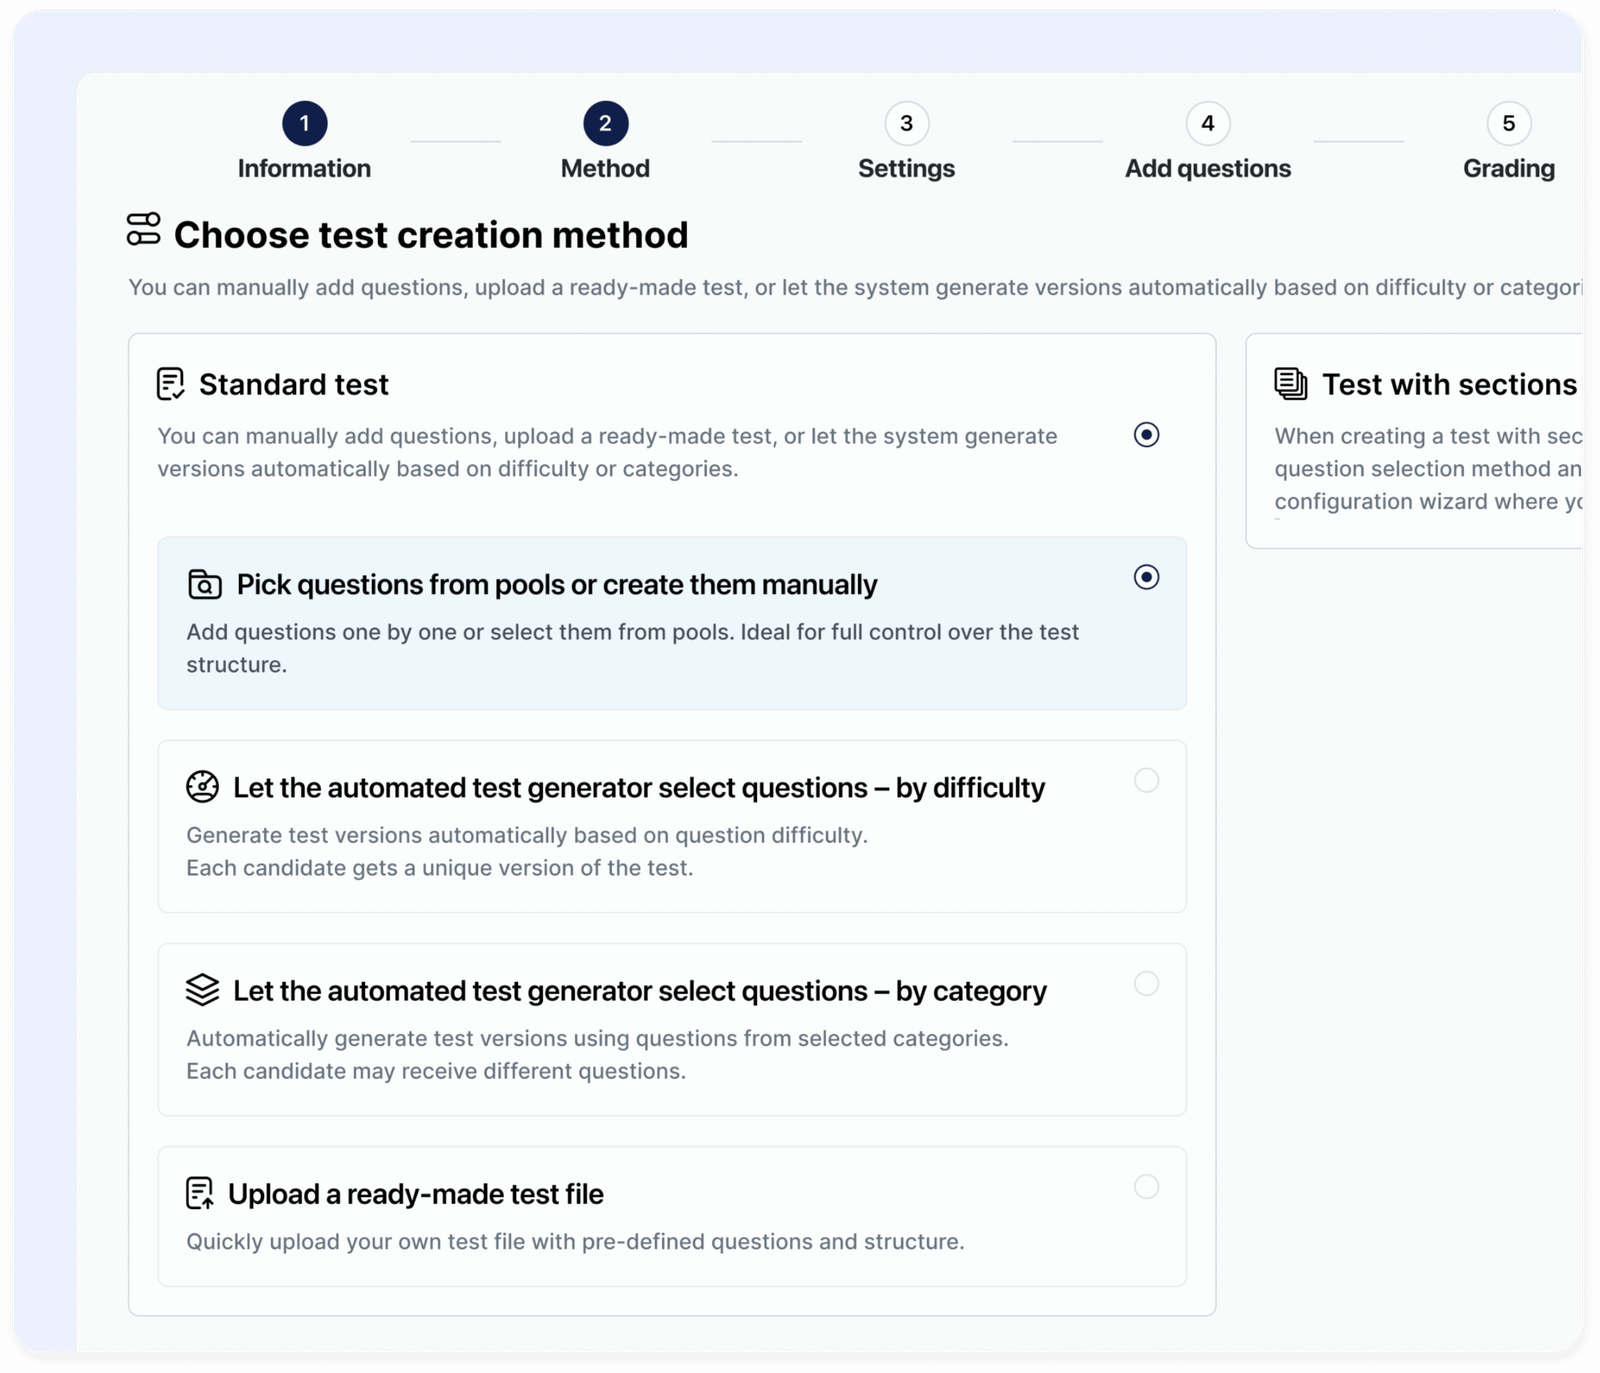1600x1373 pixels.
Task: Select Pick questions from pools radio button
Action: click(1146, 577)
